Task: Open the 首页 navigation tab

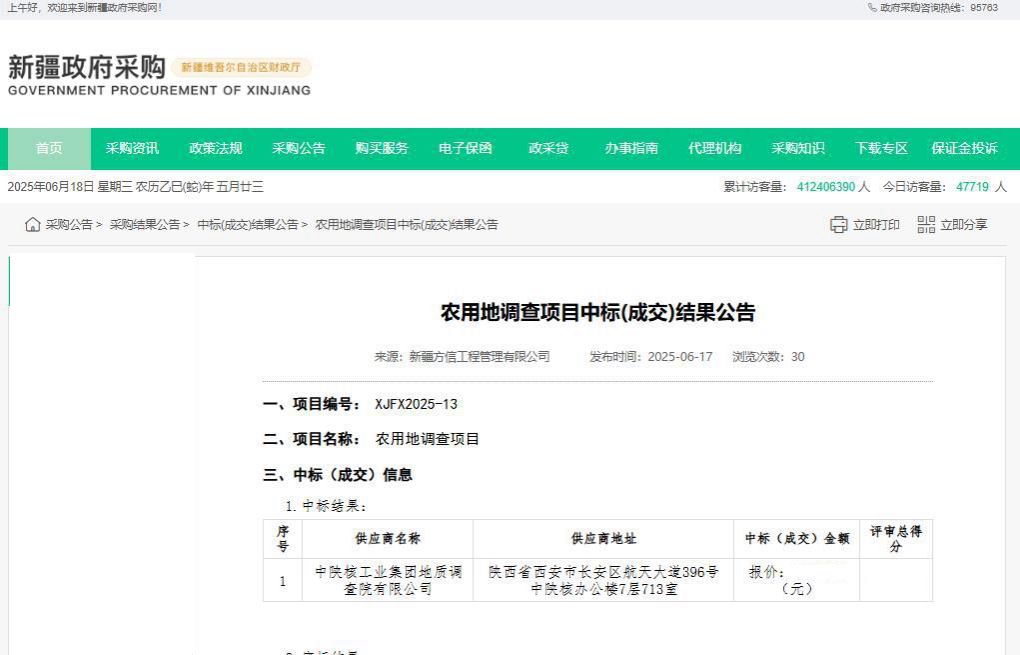Action: [49, 149]
